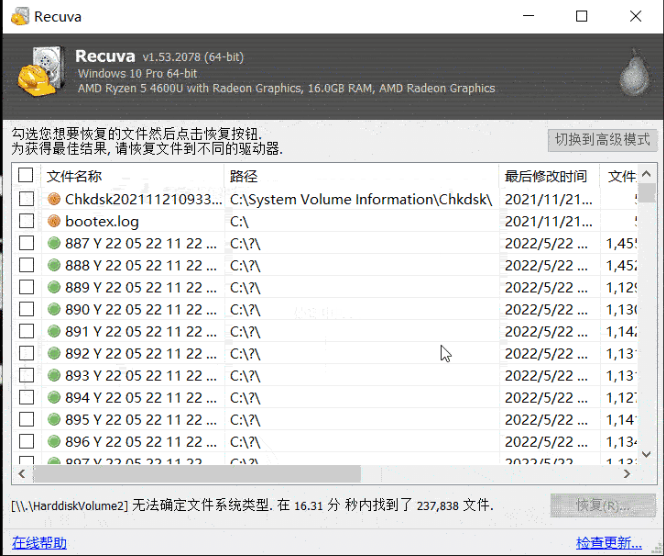This screenshot has height=556, width=664.
Task: Click the 2021/11/21 date in bootex.log row
Action: click(x=548, y=221)
